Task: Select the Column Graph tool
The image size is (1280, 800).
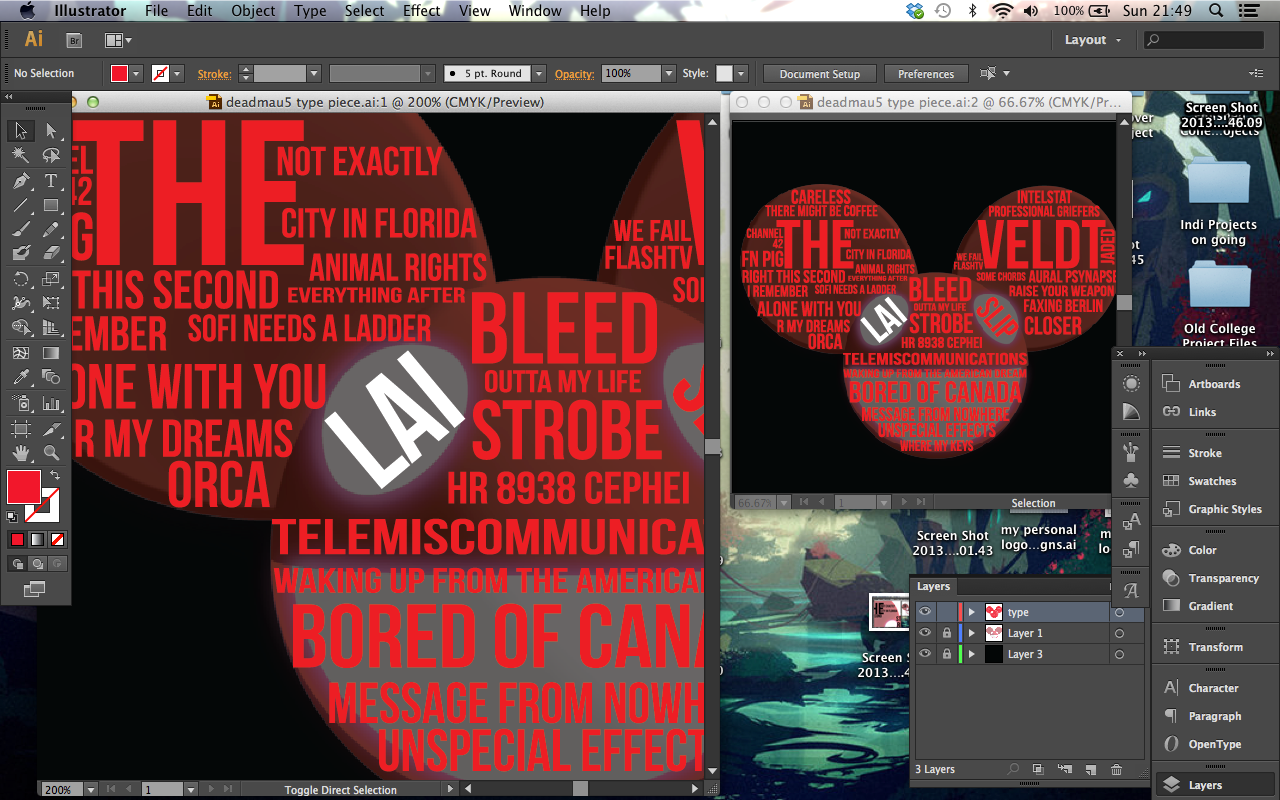Action: (51, 403)
